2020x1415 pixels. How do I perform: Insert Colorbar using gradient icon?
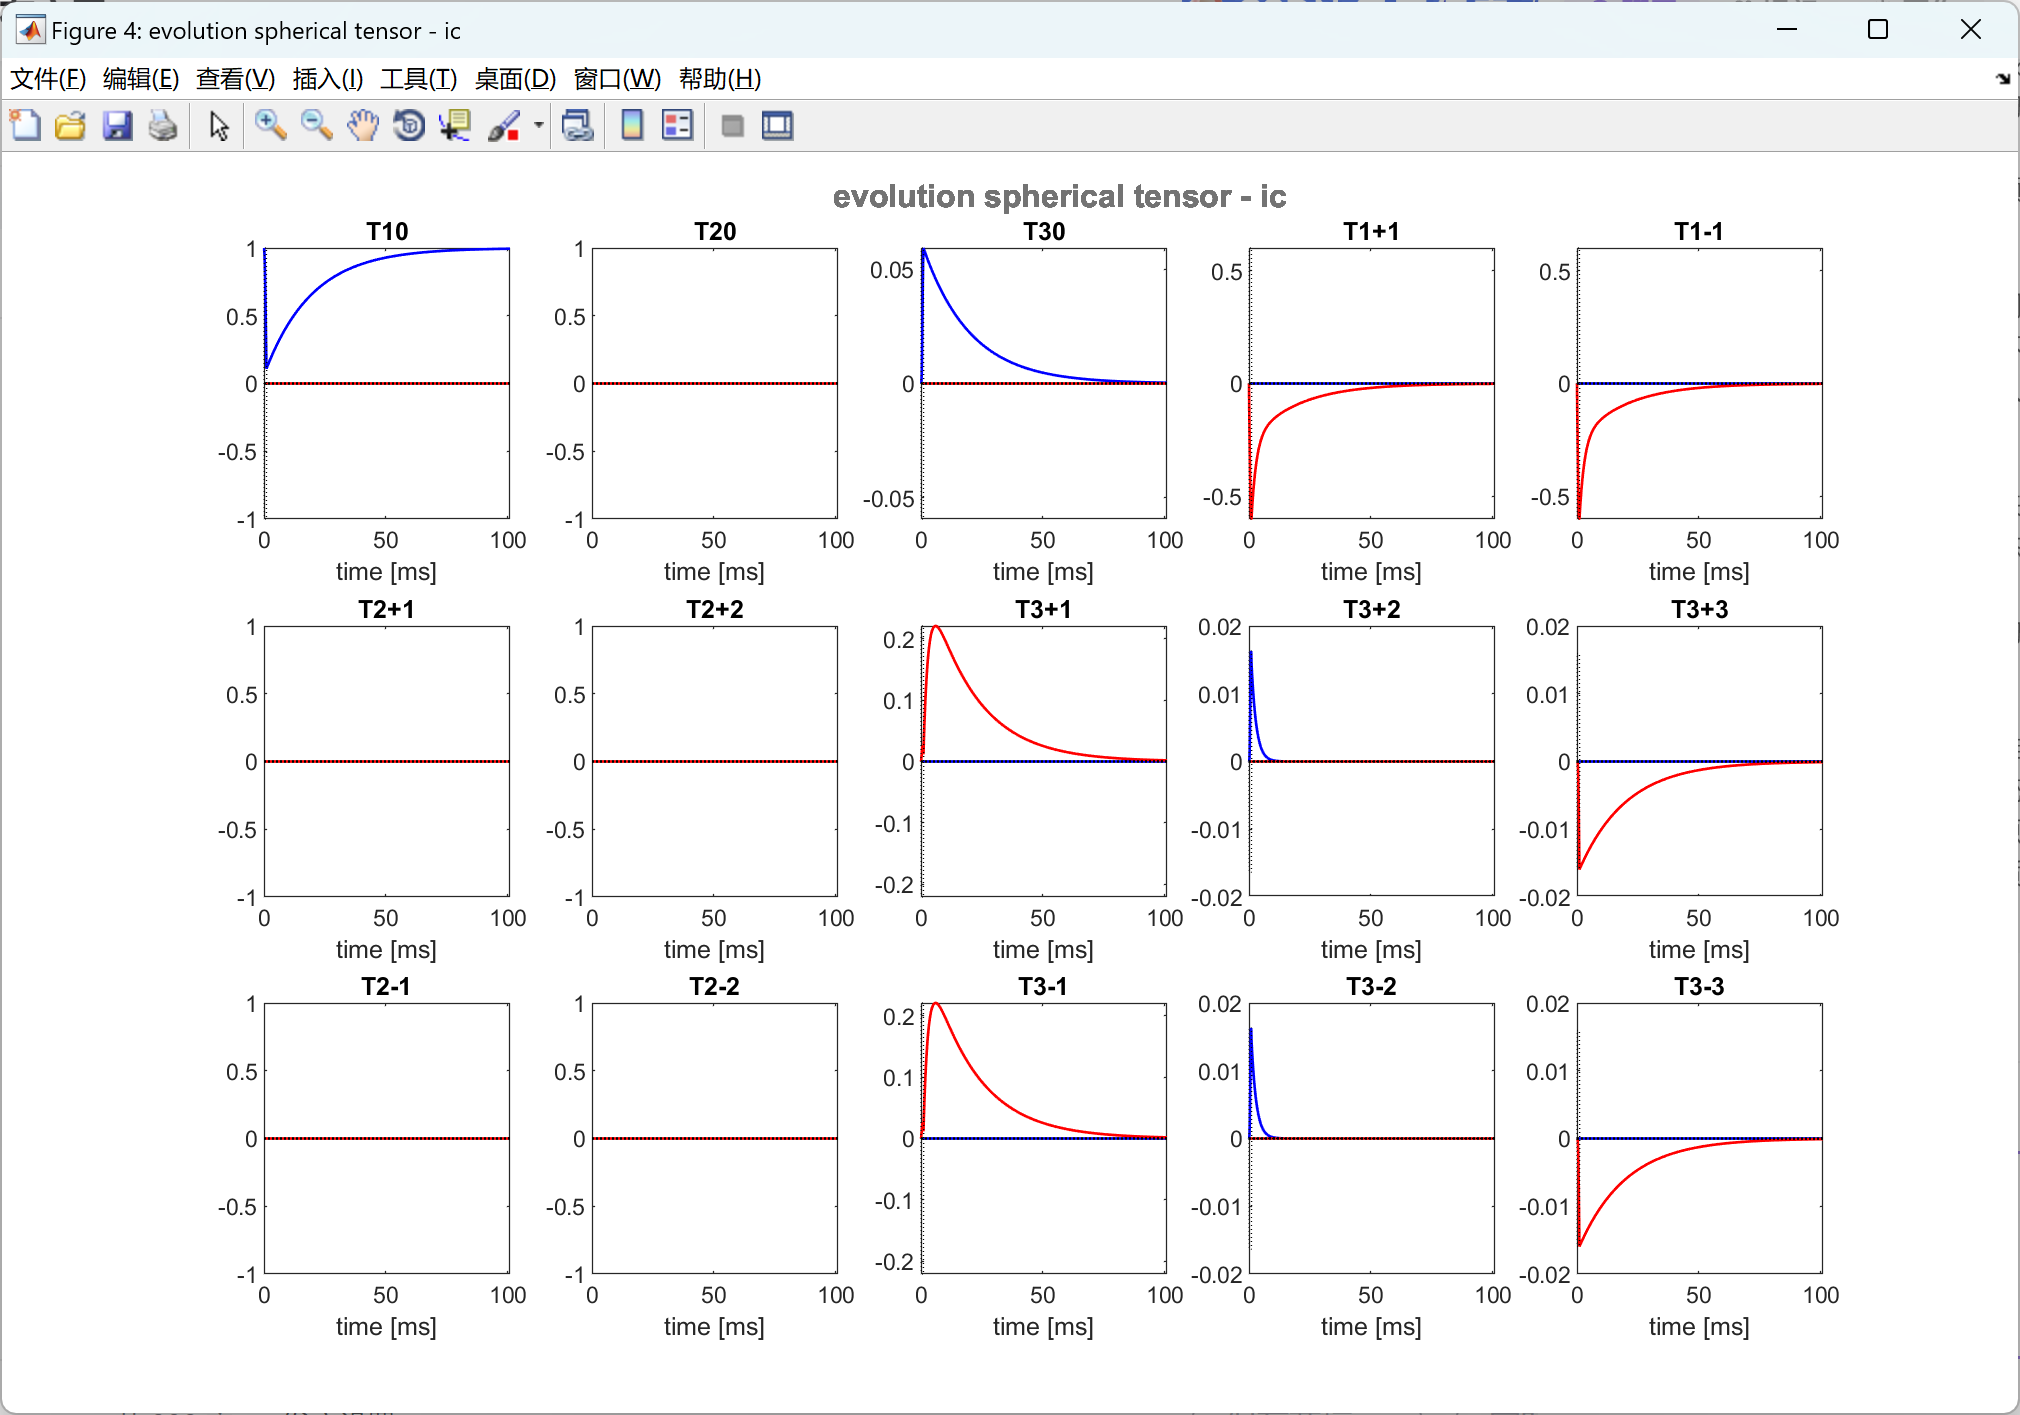point(632,126)
